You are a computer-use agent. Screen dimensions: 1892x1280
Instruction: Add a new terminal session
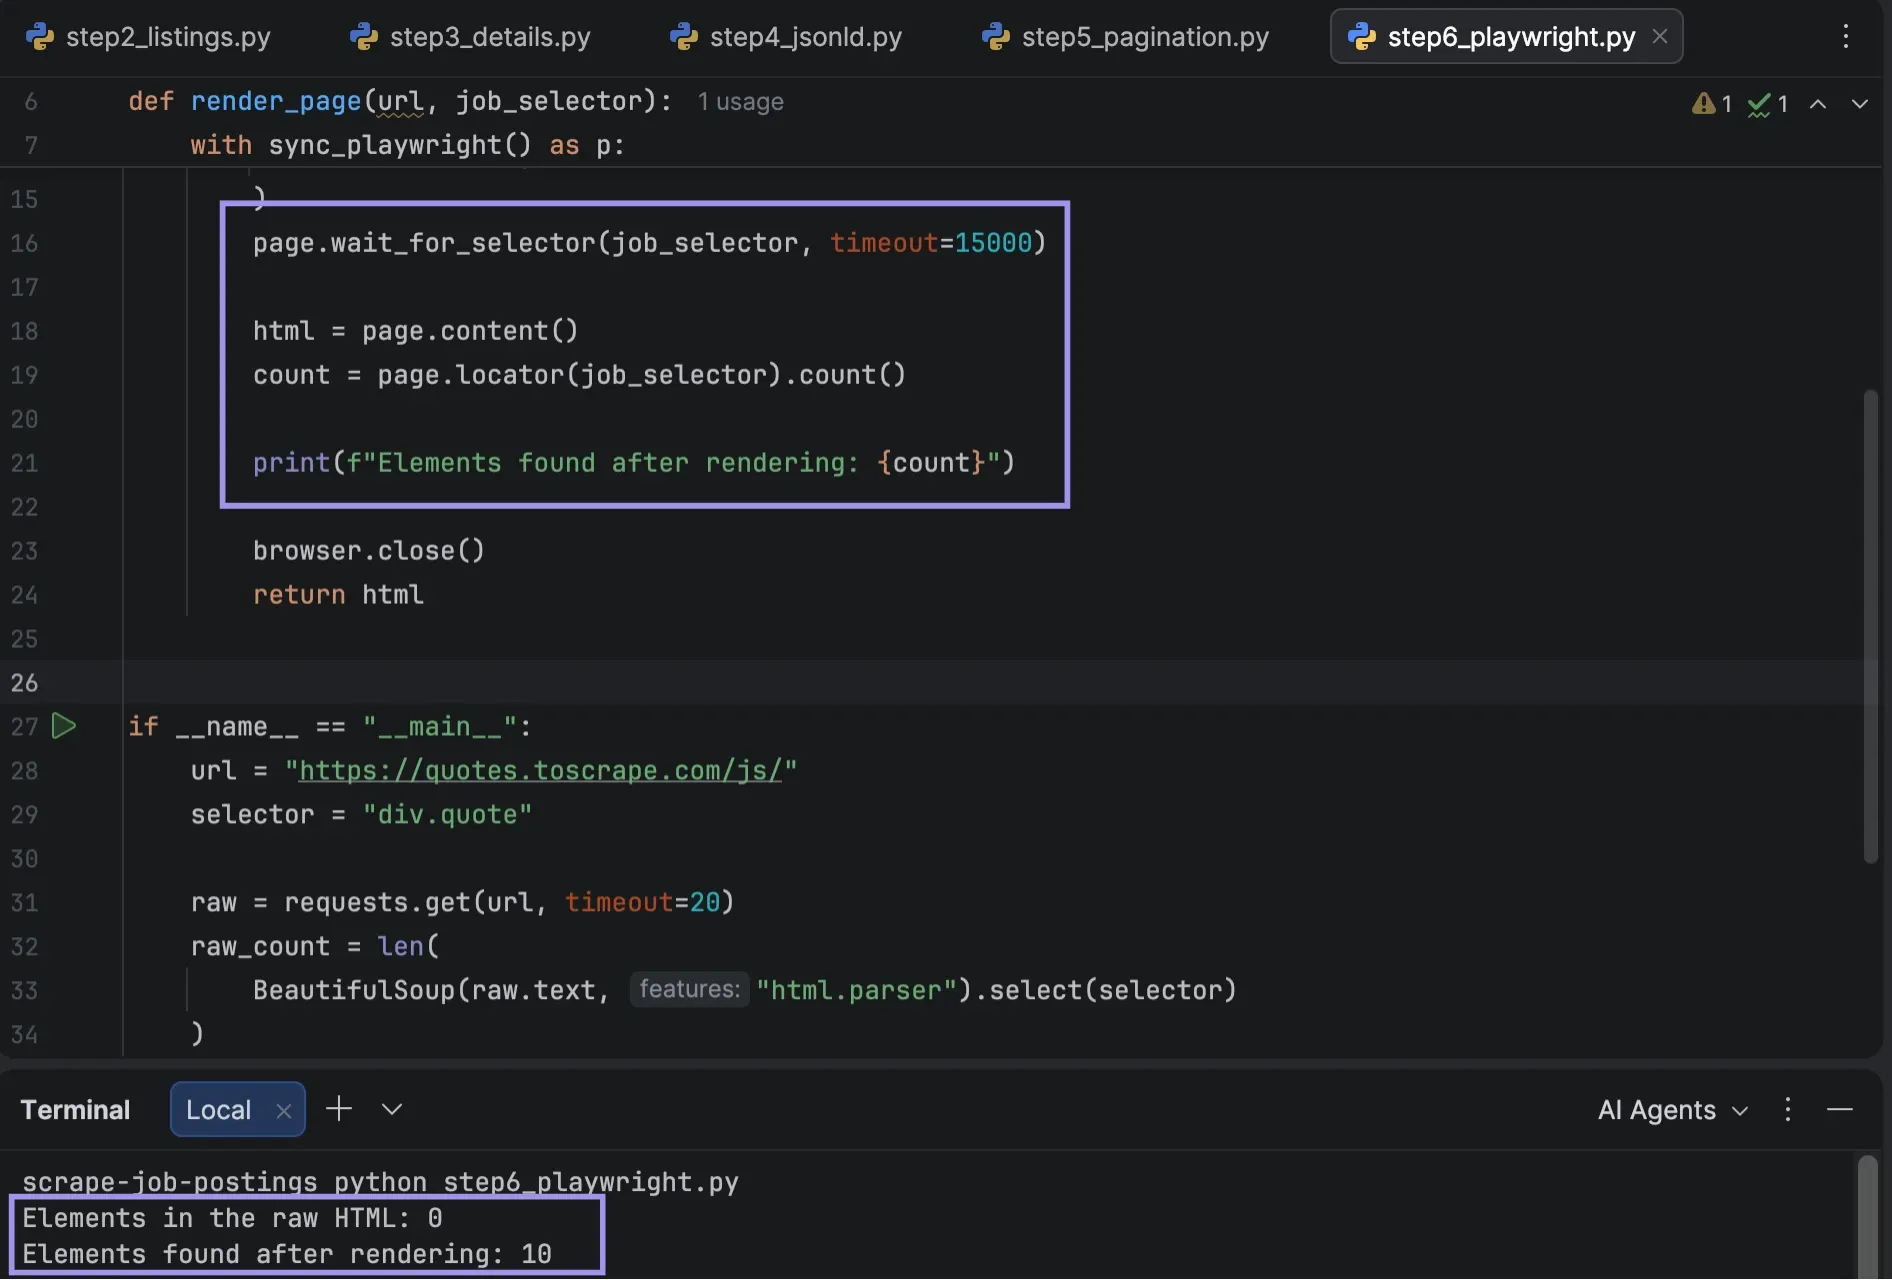(339, 1109)
